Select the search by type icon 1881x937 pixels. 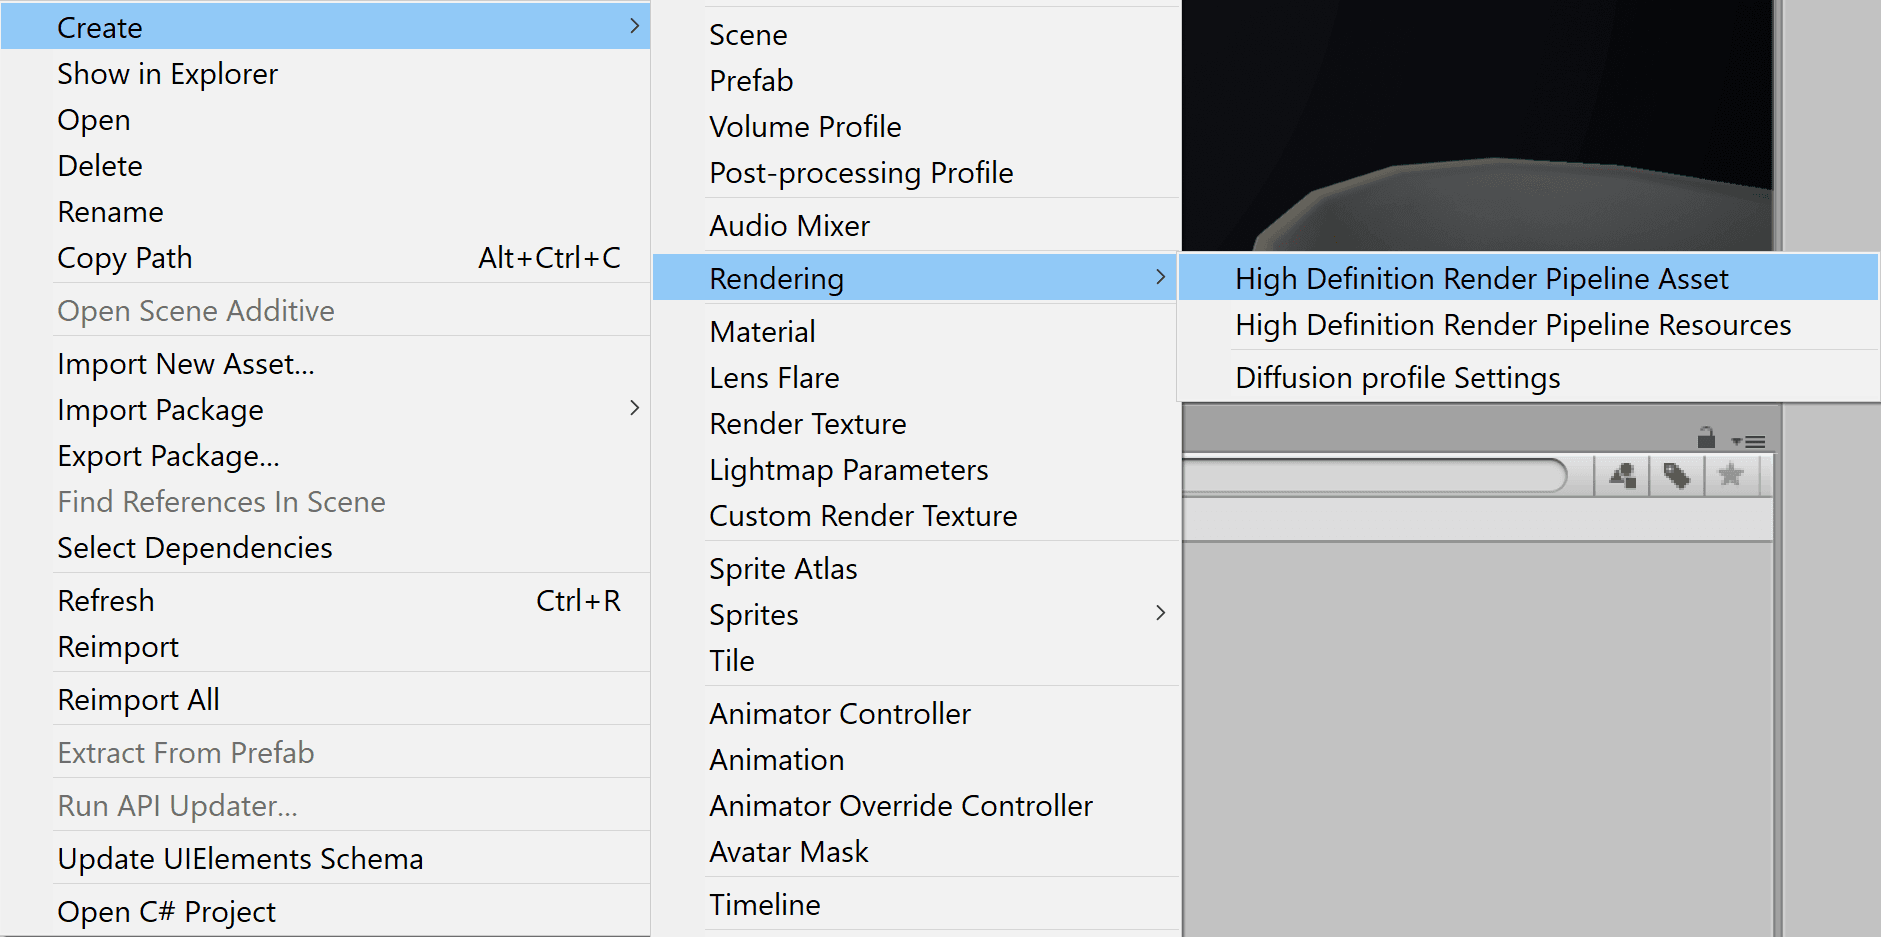point(1621,476)
